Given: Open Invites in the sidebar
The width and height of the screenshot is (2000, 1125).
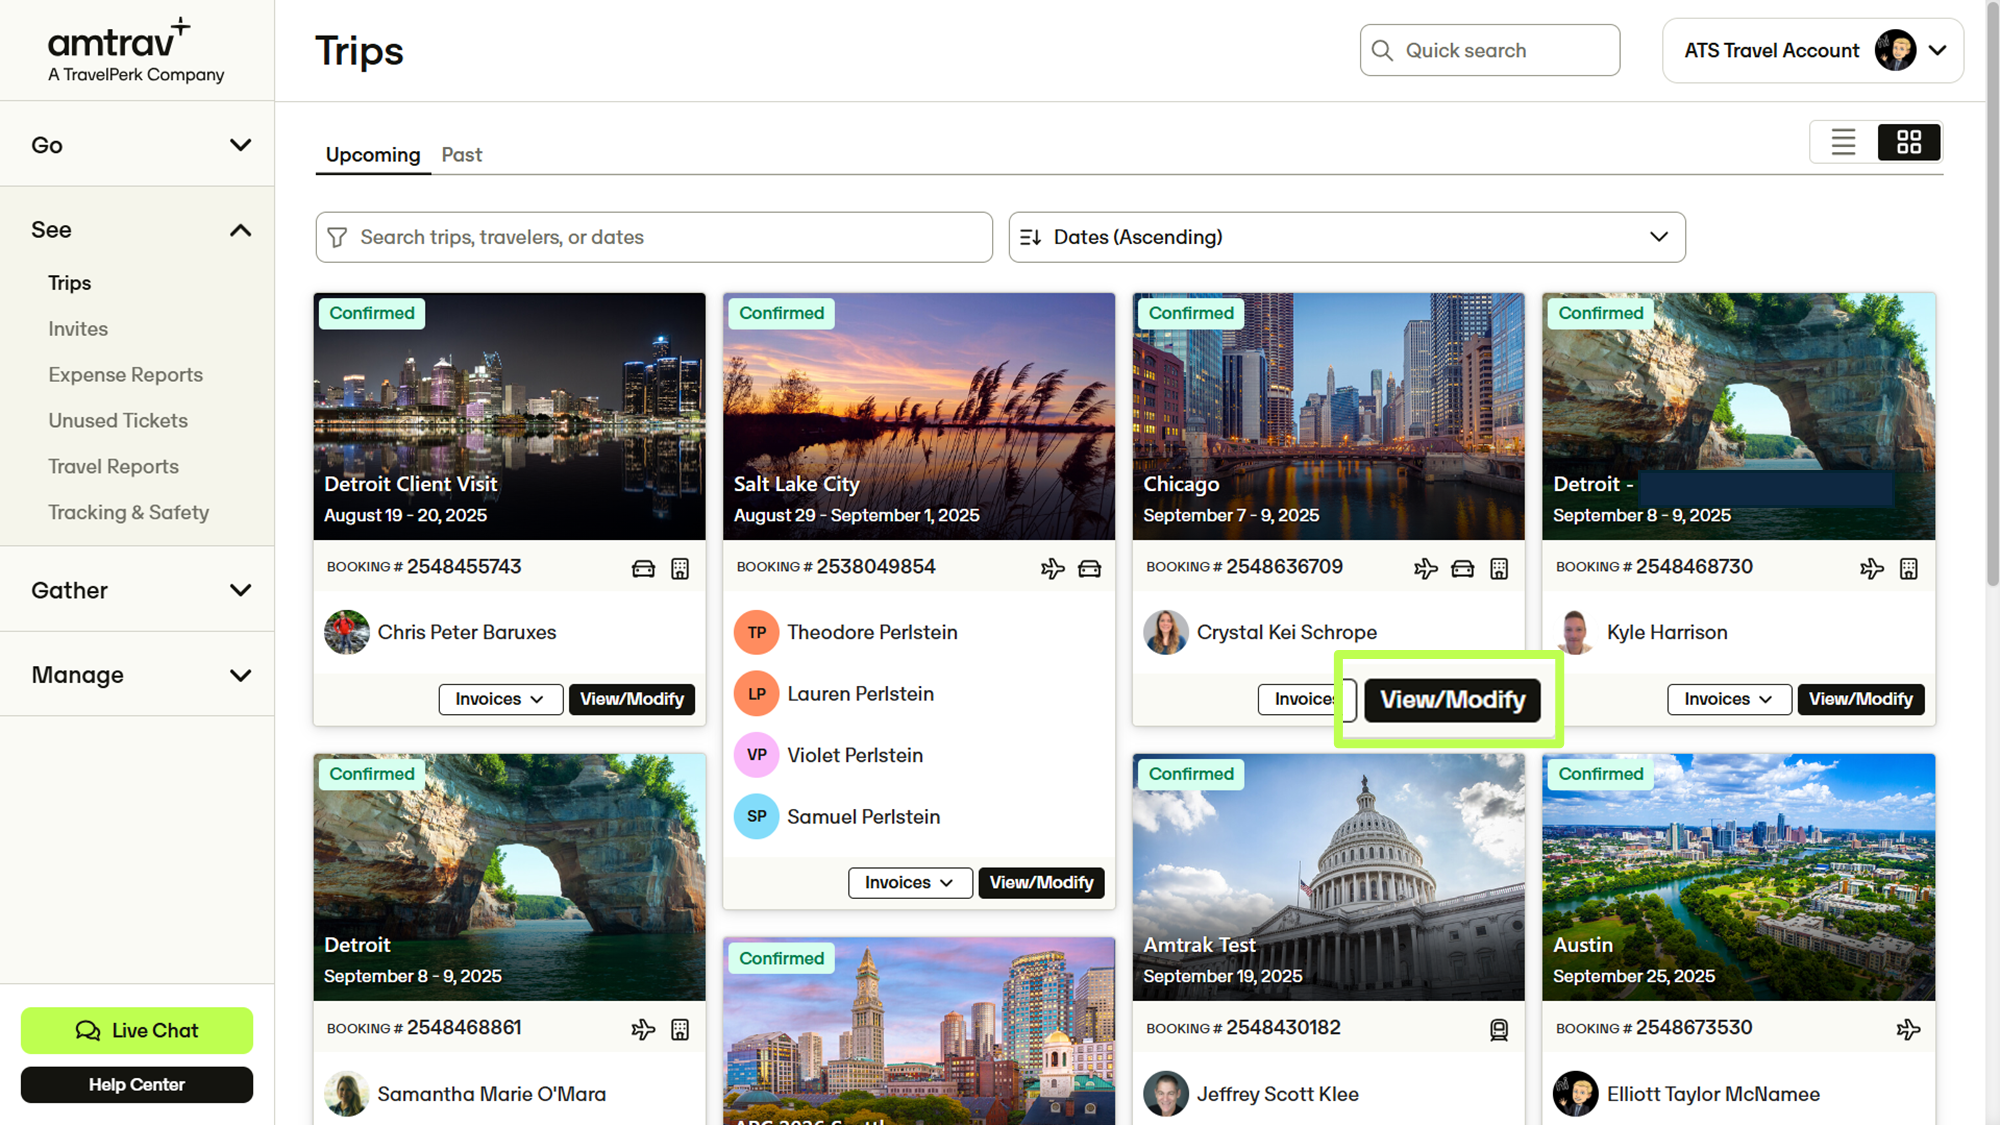Looking at the screenshot, I should (x=78, y=329).
